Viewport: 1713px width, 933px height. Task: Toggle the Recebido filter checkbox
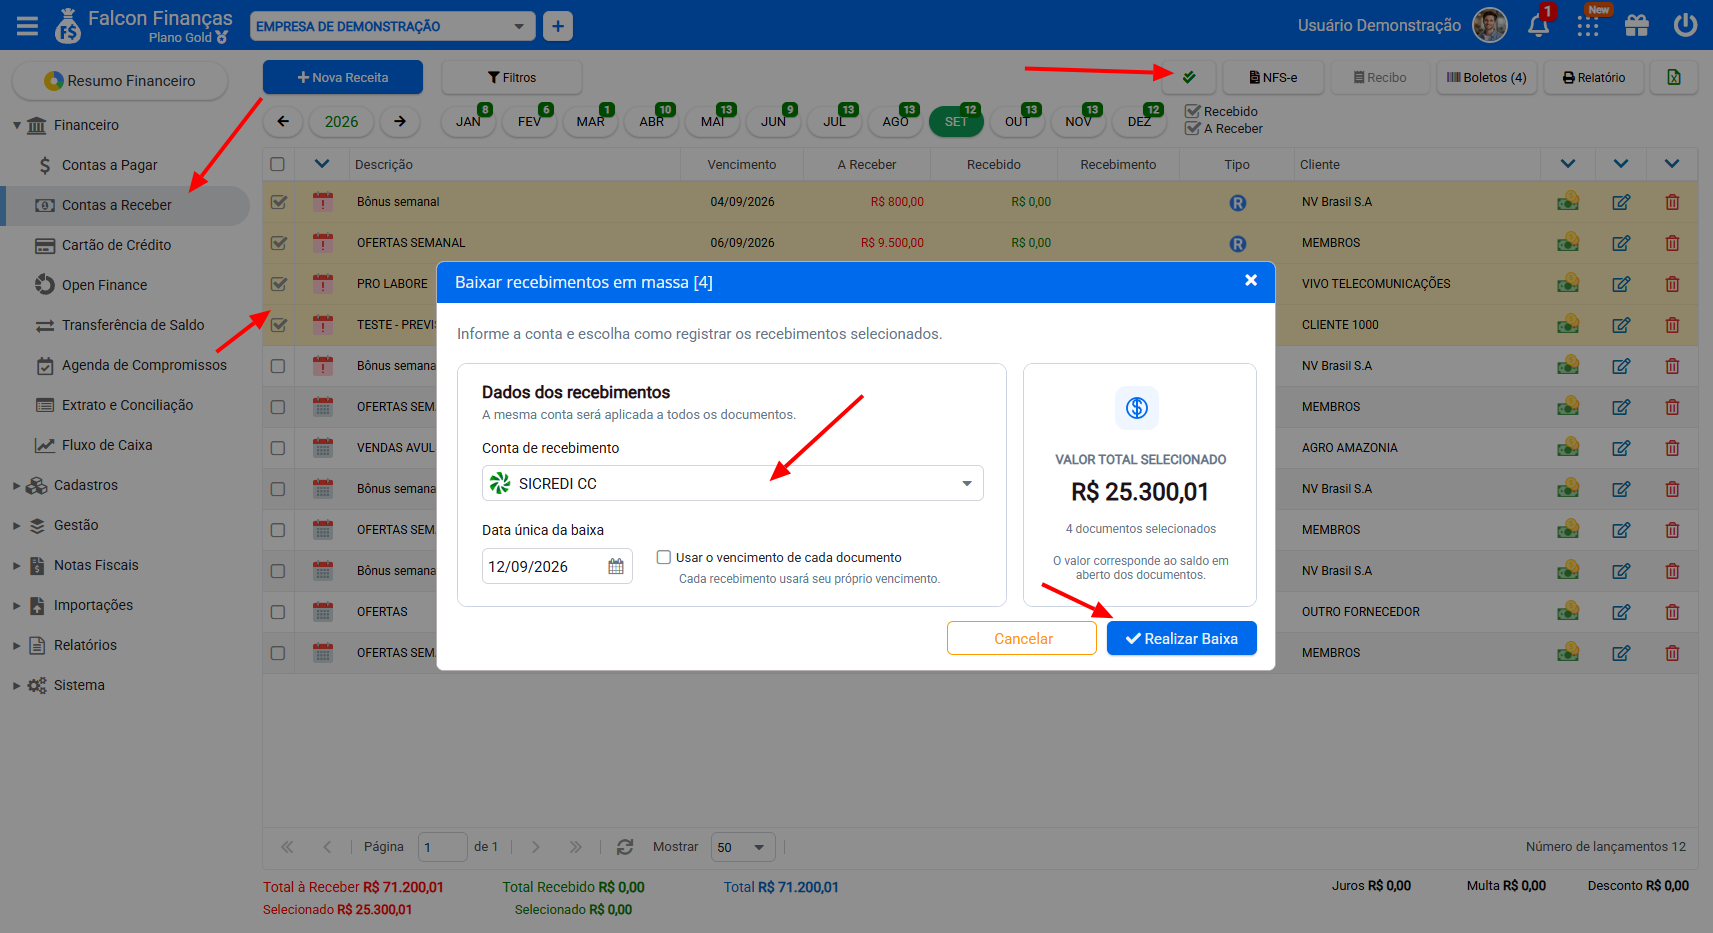pos(1192,111)
